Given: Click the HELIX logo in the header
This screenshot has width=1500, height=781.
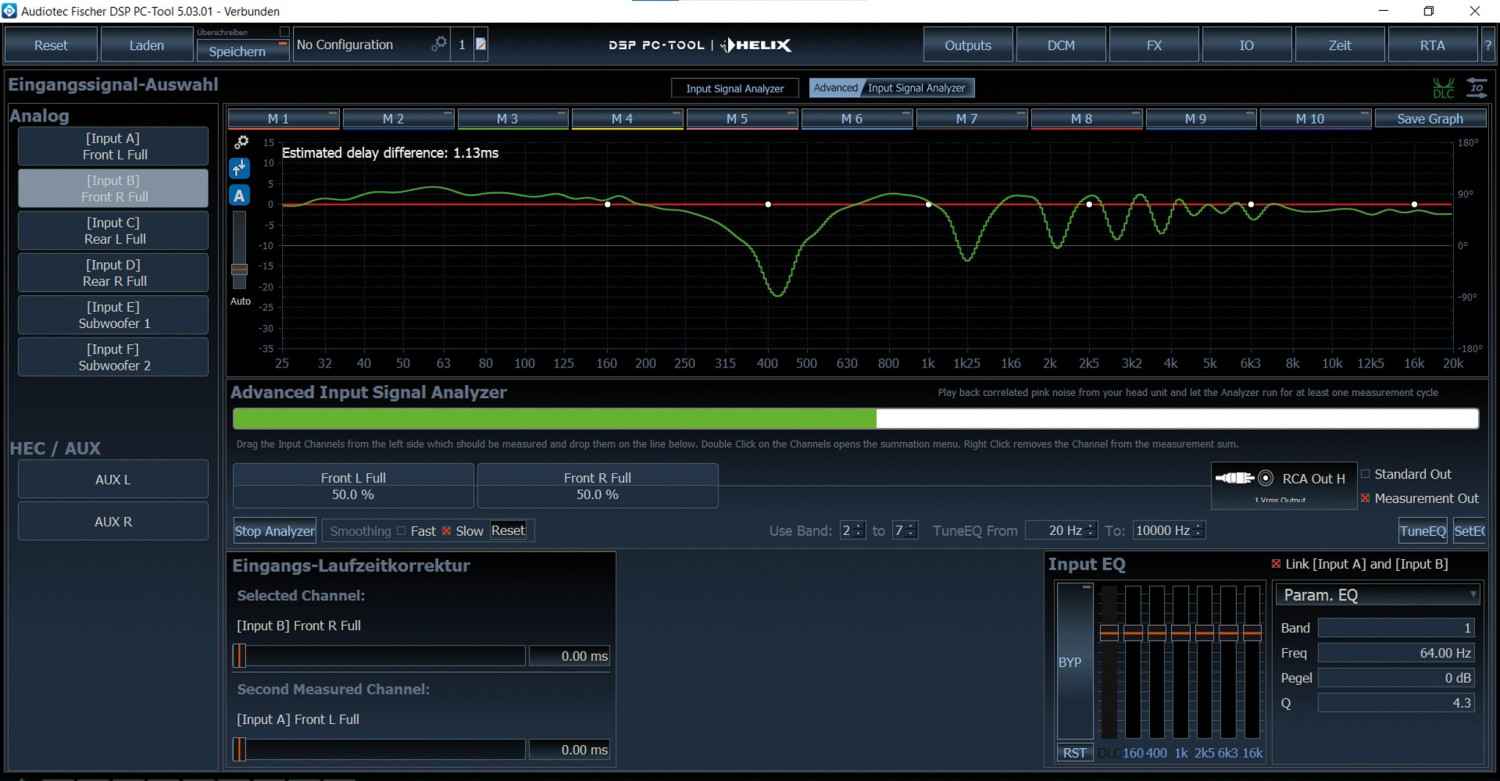Looking at the screenshot, I should click(755, 45).
